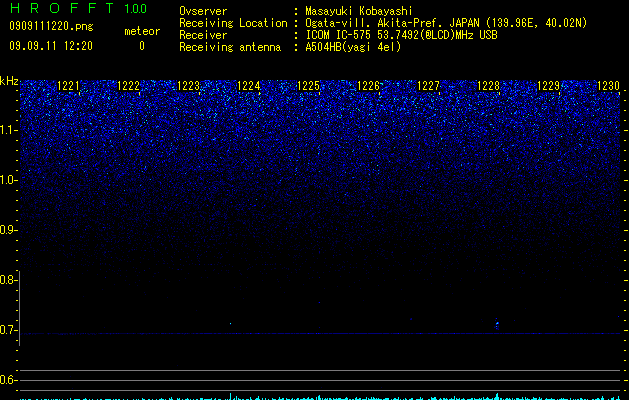The width and height of the screenshot is (629, 400).
Task: Click the 1222 time marker
Action: (x=128, y=86)
